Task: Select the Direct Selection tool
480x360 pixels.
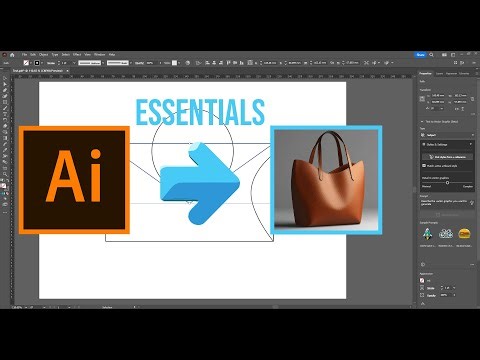Action: tap(5, 85)
